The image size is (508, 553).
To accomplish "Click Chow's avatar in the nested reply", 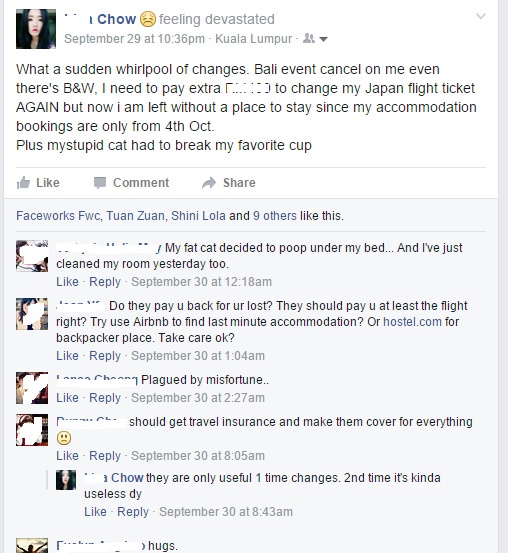I will (66, 480).
